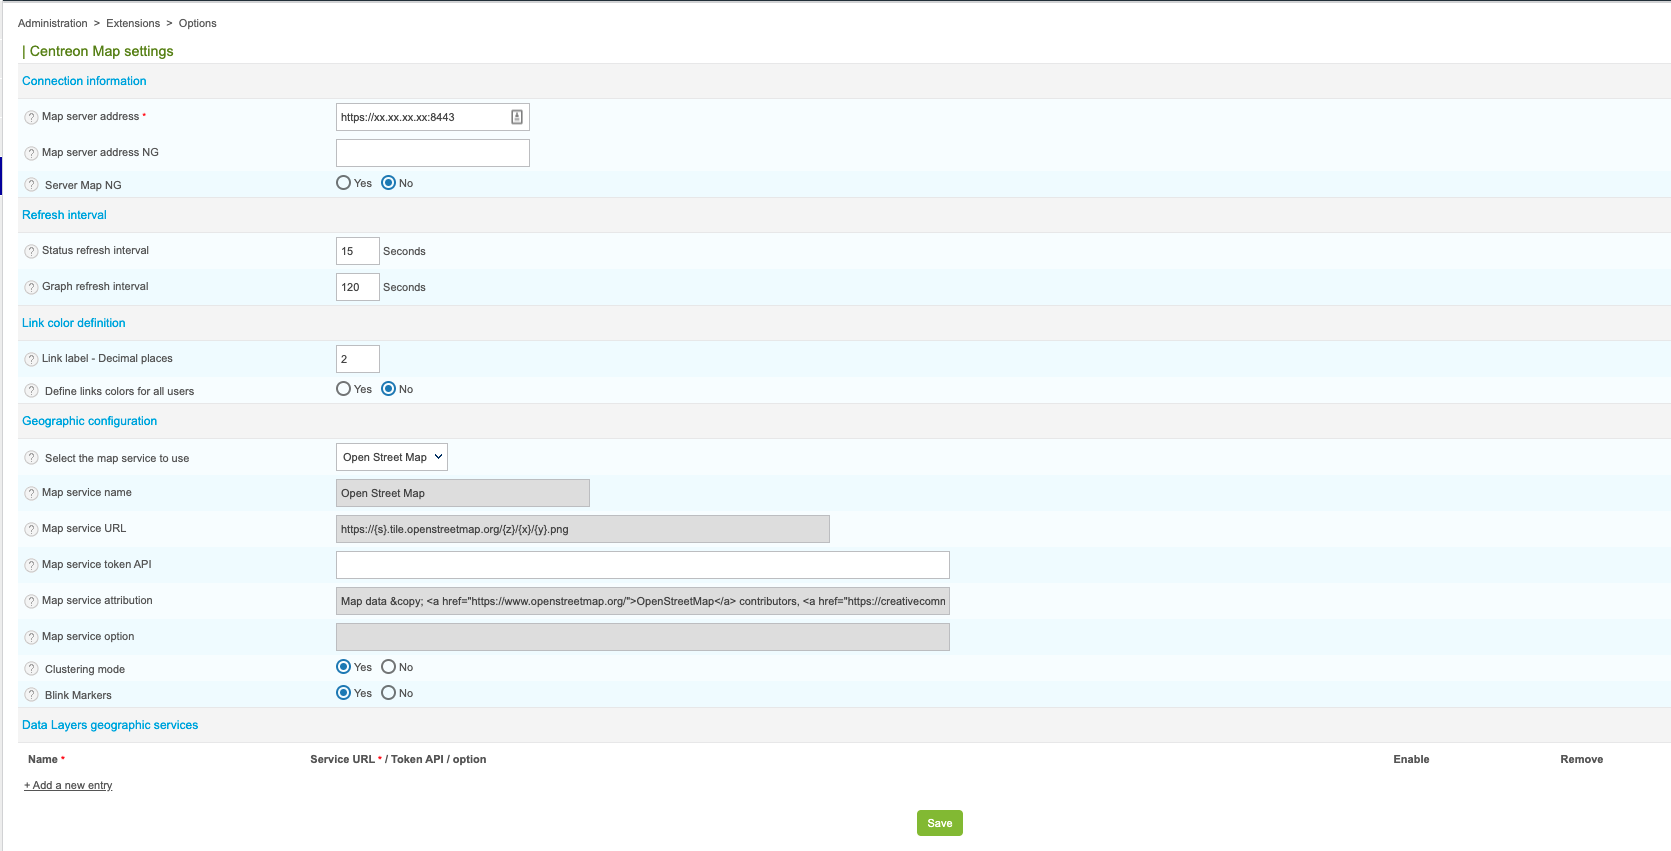Click into the Map service token API field
Viewport: 1671px width, 851px height.
642,565
